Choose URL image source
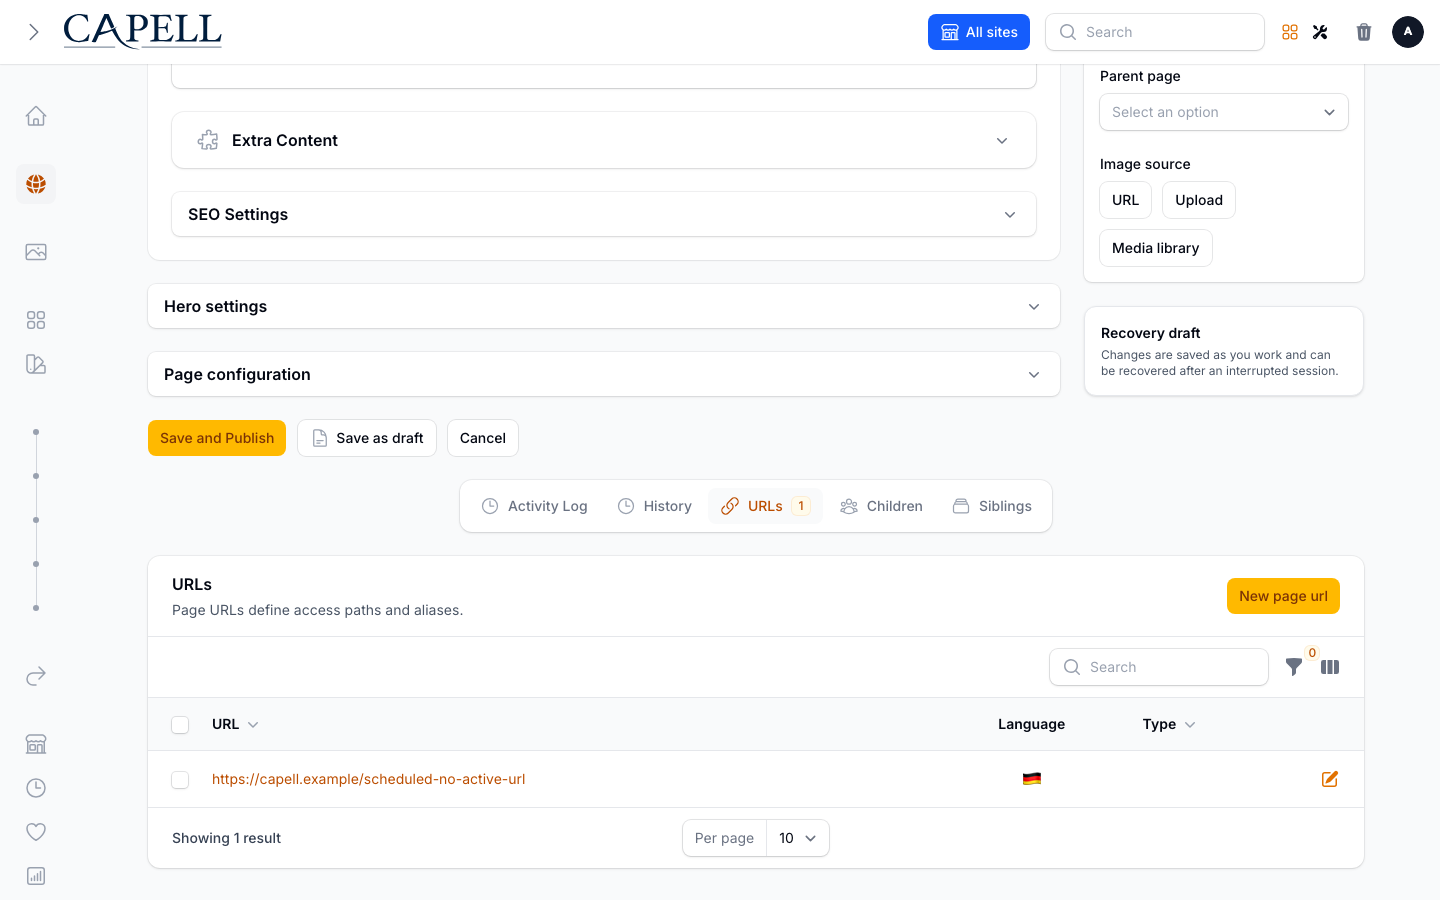 pyautogui.click(x=1126, y=200)
